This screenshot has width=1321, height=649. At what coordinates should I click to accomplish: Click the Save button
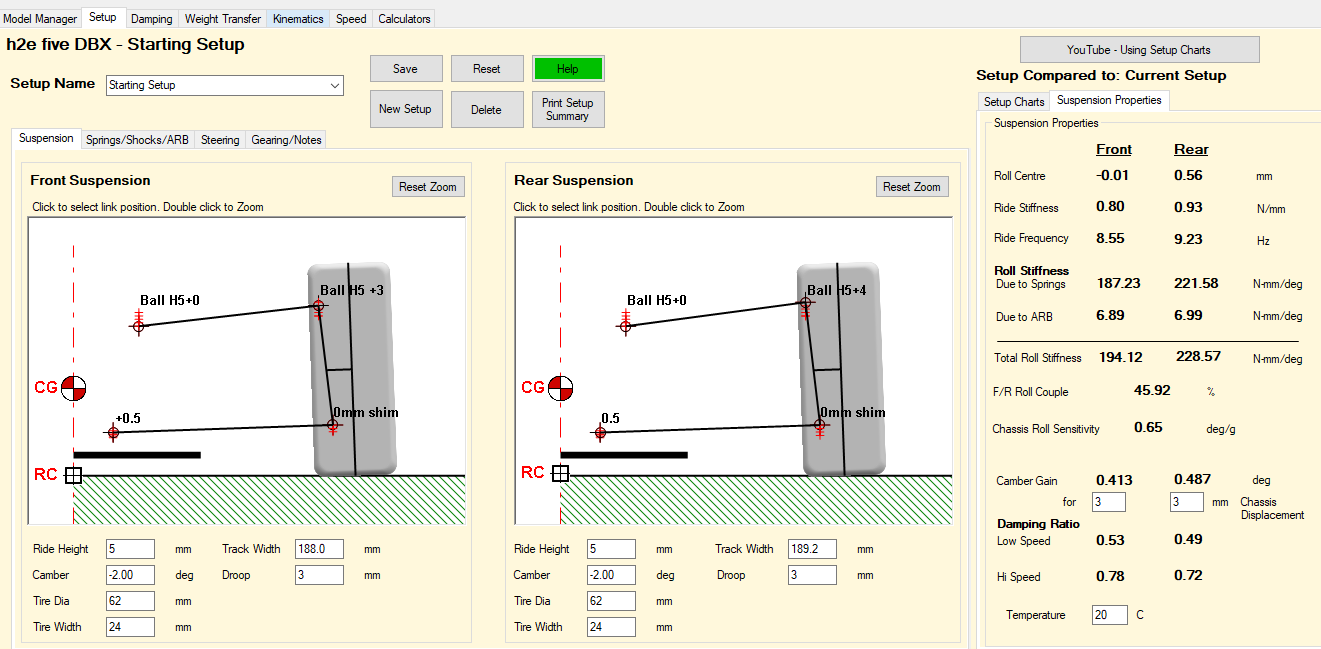click(405, 69)
